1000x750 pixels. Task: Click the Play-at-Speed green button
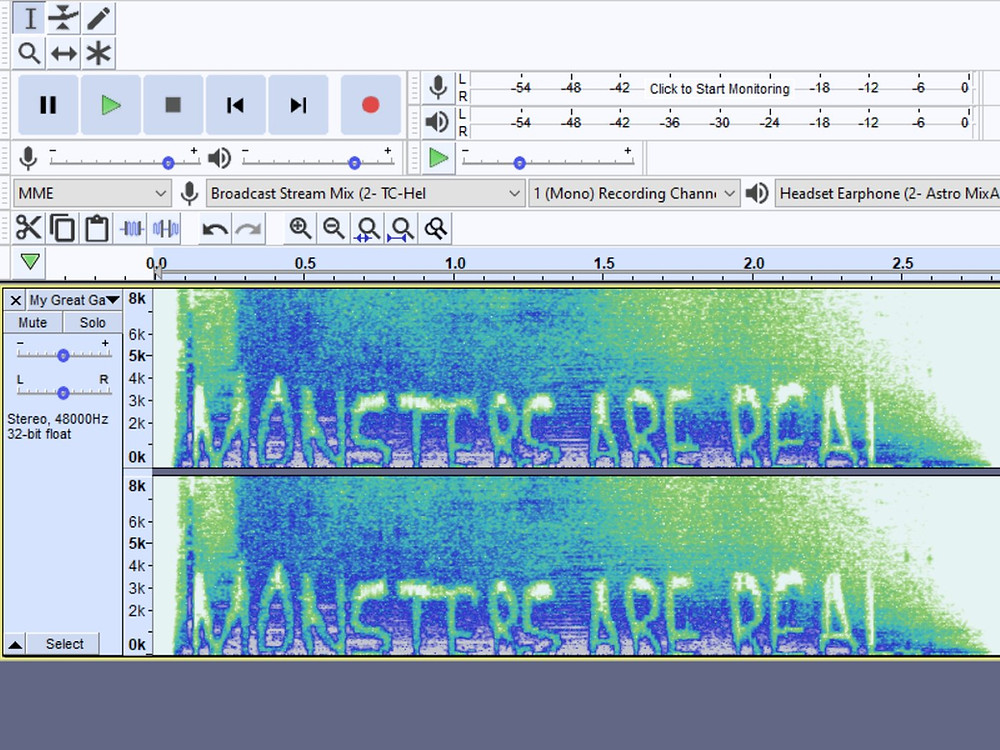(x=438, y=158)
